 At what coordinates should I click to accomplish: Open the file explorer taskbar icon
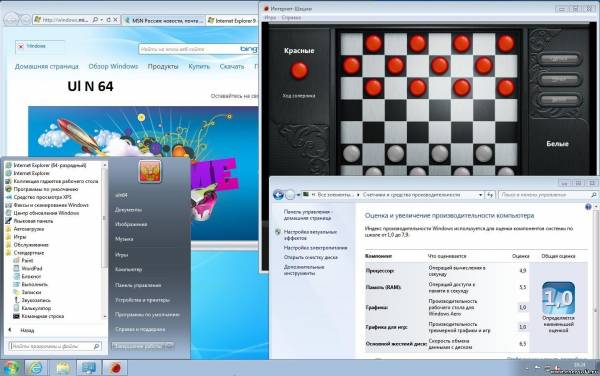click(62, 368)
